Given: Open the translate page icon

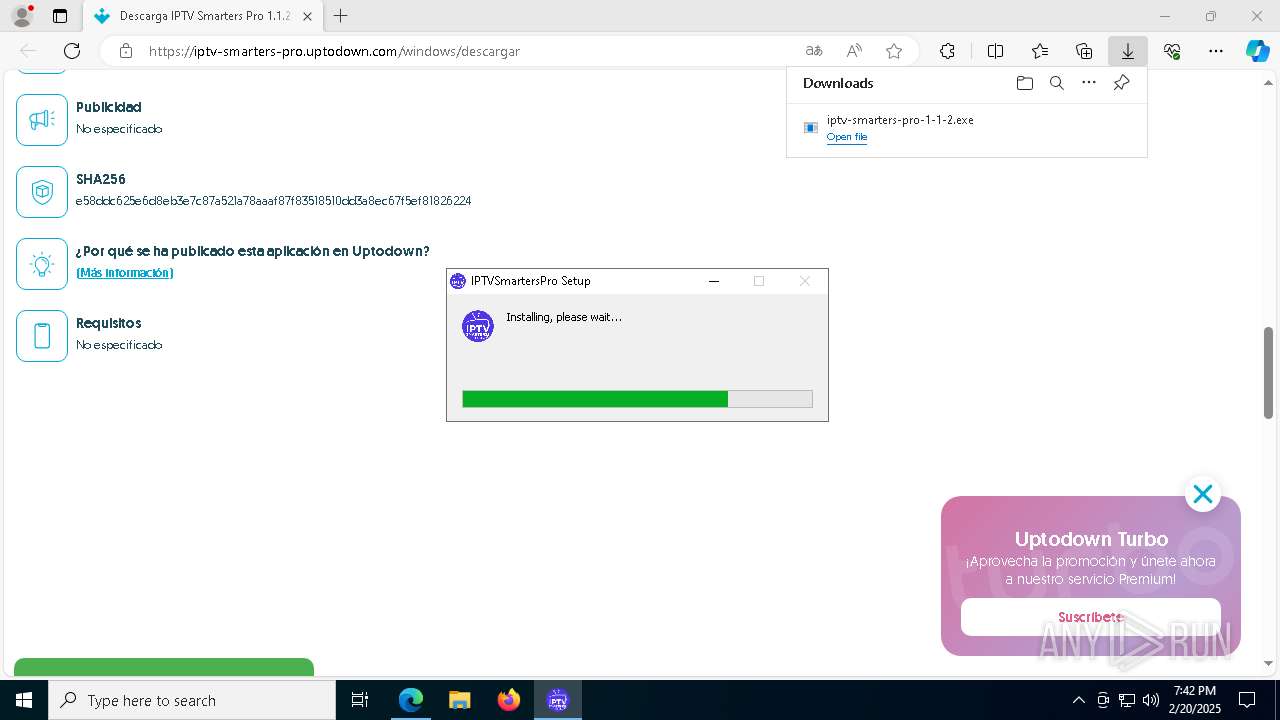Looking at the screenshot, I should (x=814, y=51).
